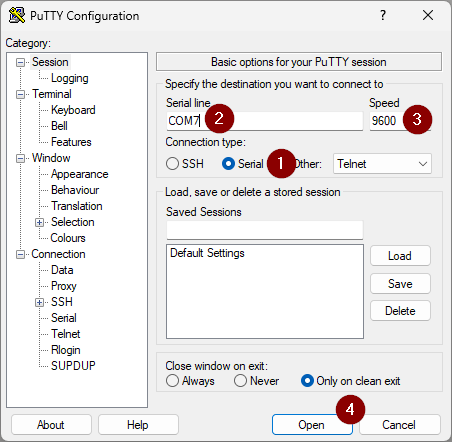The height and width of the screenshot is (442, 452).
Task: Go to the Proxy settings category
Action: [x=64, y=286]
